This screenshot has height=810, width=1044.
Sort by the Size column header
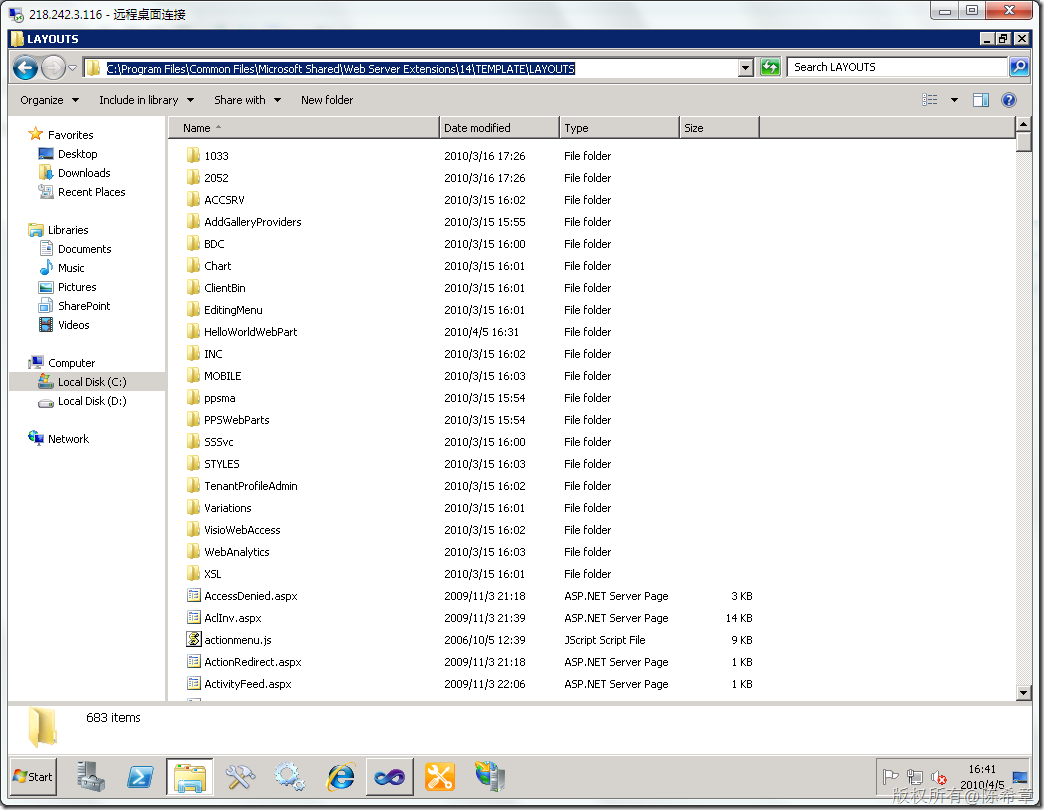(719, 128)
